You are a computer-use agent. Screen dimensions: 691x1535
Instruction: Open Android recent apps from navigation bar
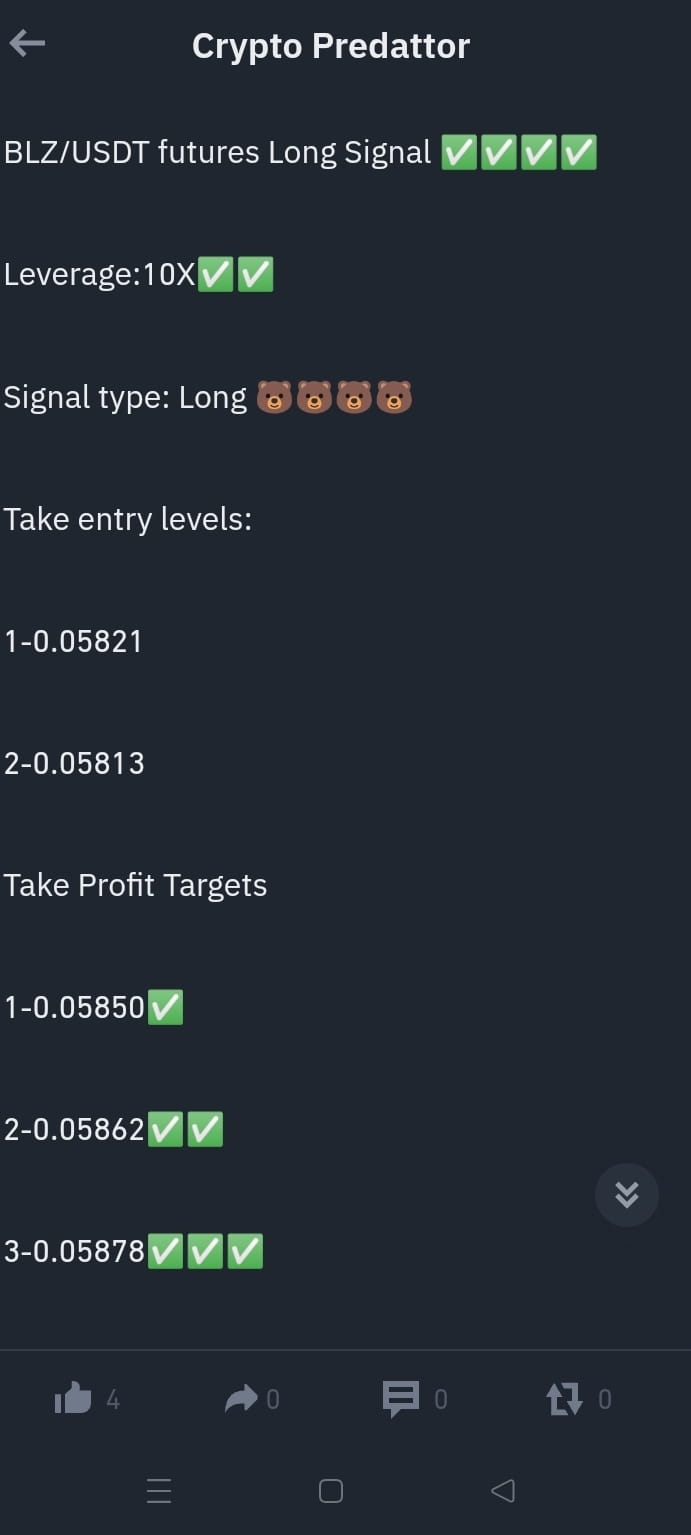(159, 1490)
